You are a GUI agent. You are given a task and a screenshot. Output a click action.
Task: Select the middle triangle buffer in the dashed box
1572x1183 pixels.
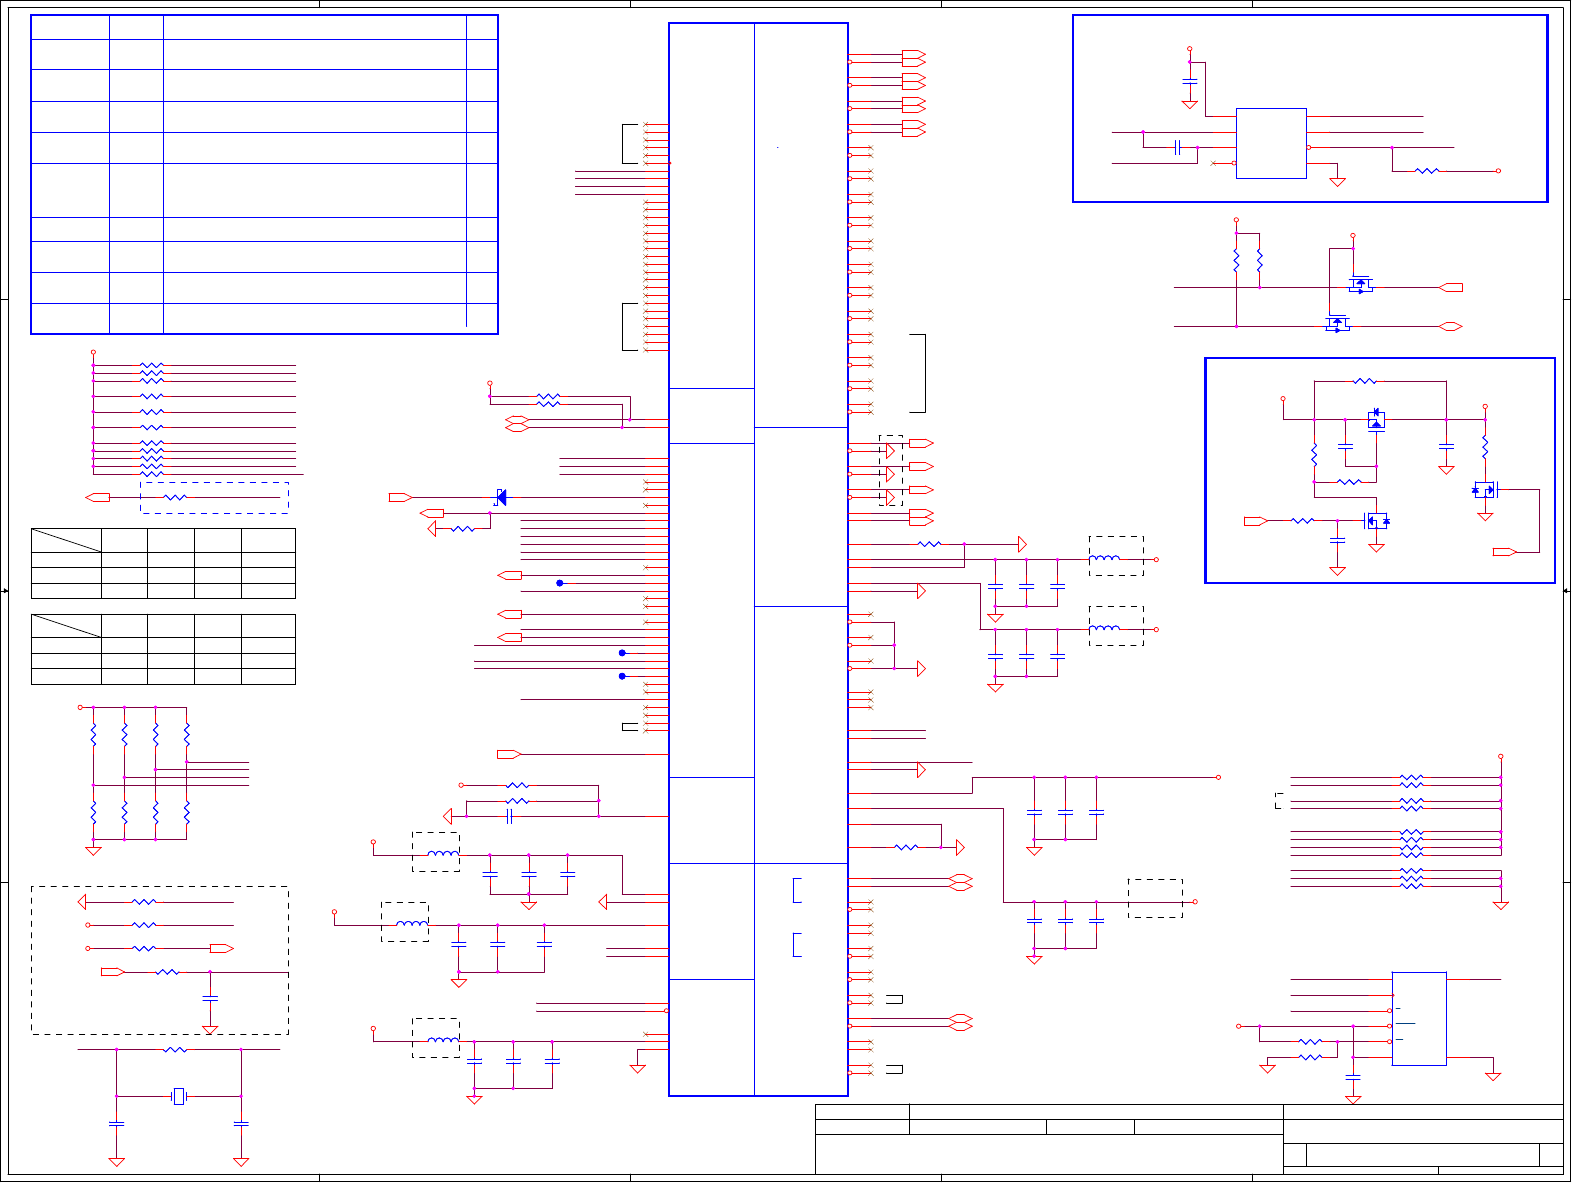point(890,474)
